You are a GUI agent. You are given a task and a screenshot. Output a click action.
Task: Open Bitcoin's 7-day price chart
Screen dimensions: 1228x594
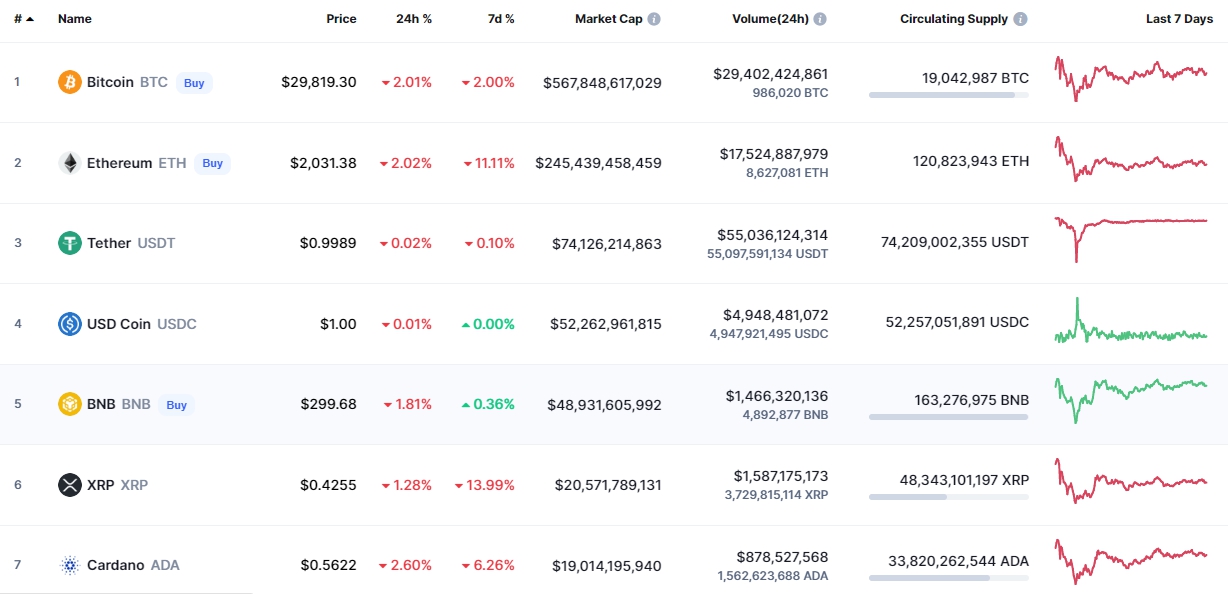(x=1131, y=78)
